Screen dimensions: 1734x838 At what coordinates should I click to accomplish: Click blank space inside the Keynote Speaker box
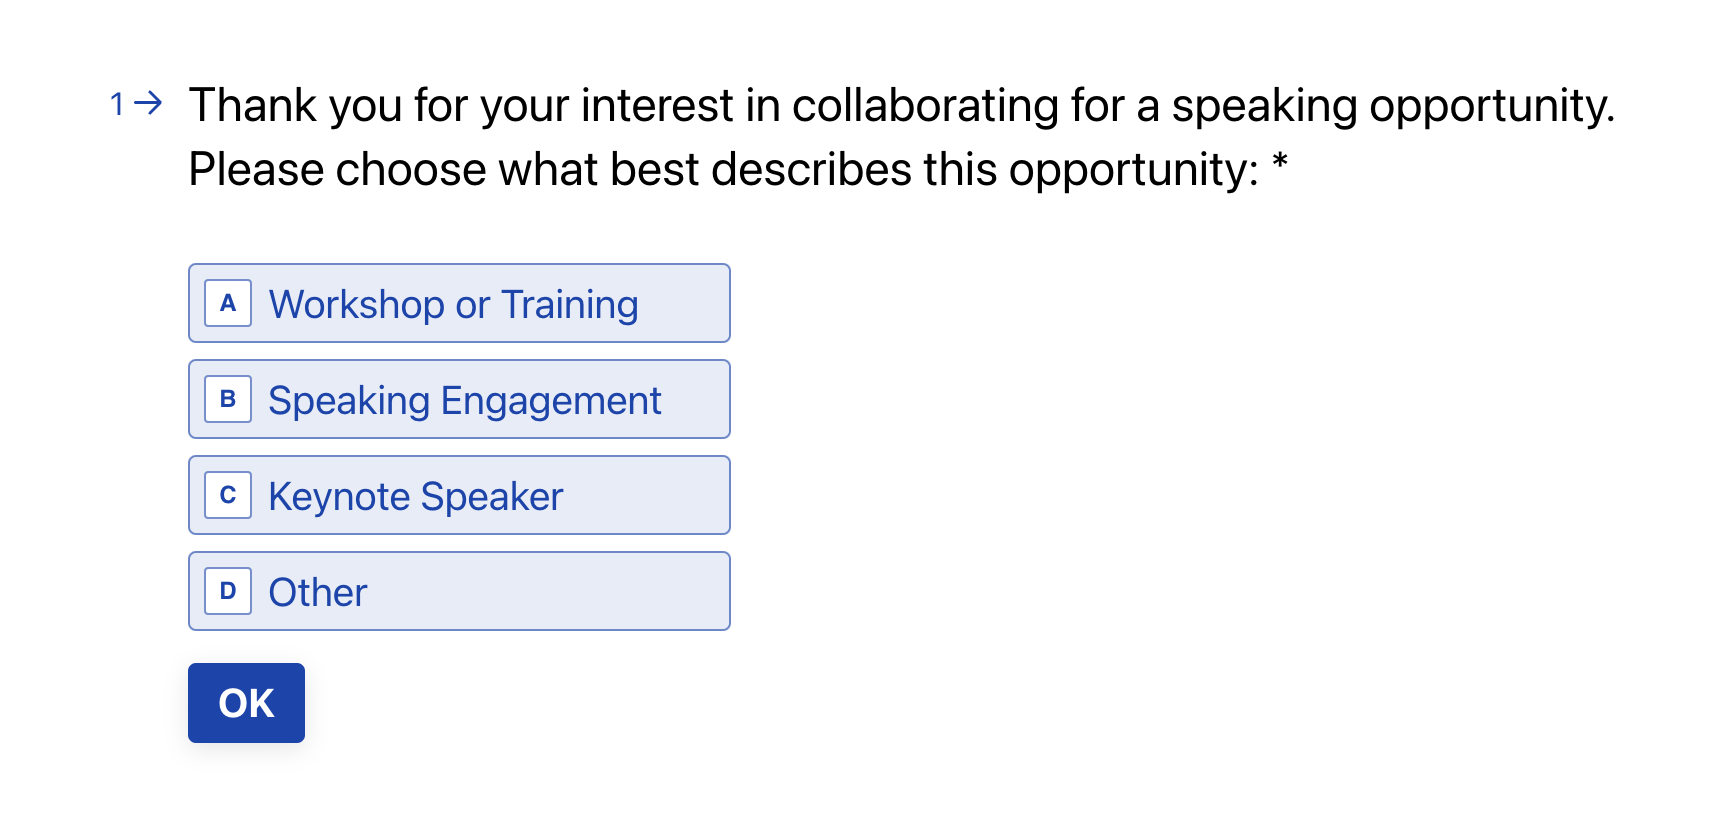(x=650, y=495)
